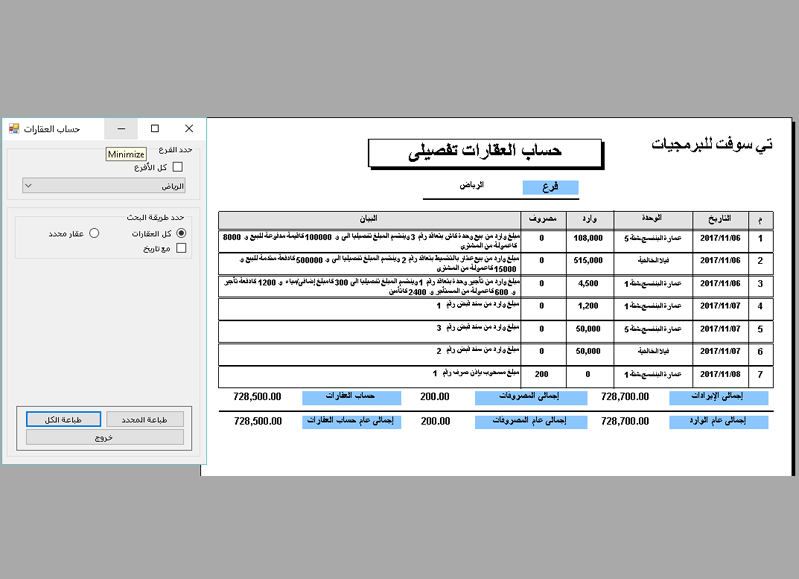Click the date 2017/11/06 in row 1
Image resolution: width=799 pixels, height=579 pixels.
[720, 238]
